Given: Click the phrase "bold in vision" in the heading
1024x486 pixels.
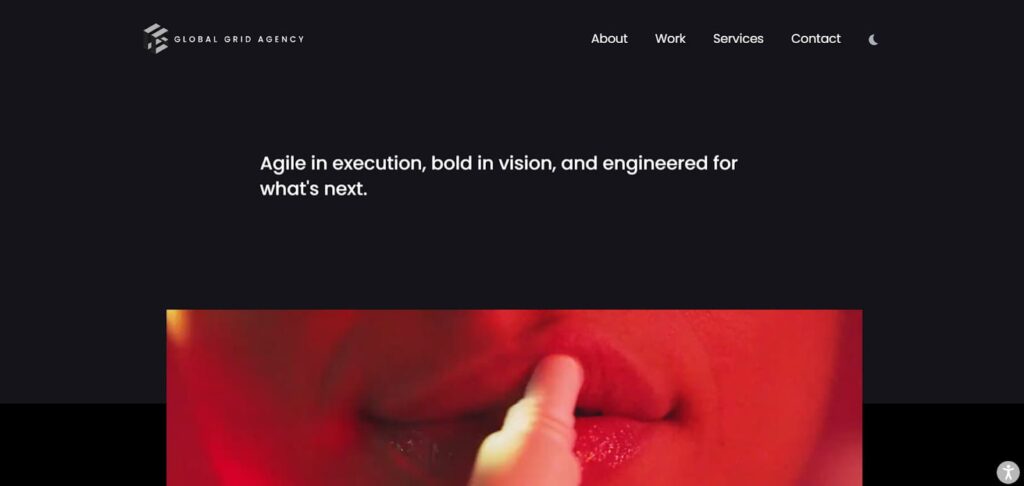Looking at the screenshot, I should point(493,163).
